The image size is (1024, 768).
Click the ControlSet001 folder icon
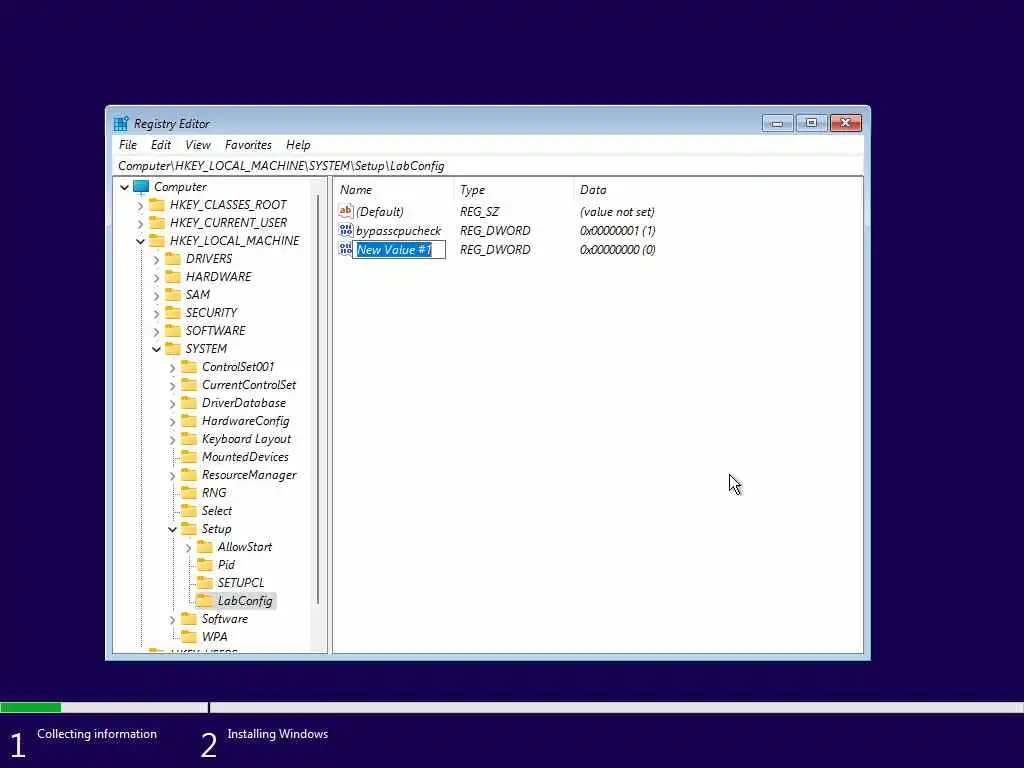click(x=189, y=367)
